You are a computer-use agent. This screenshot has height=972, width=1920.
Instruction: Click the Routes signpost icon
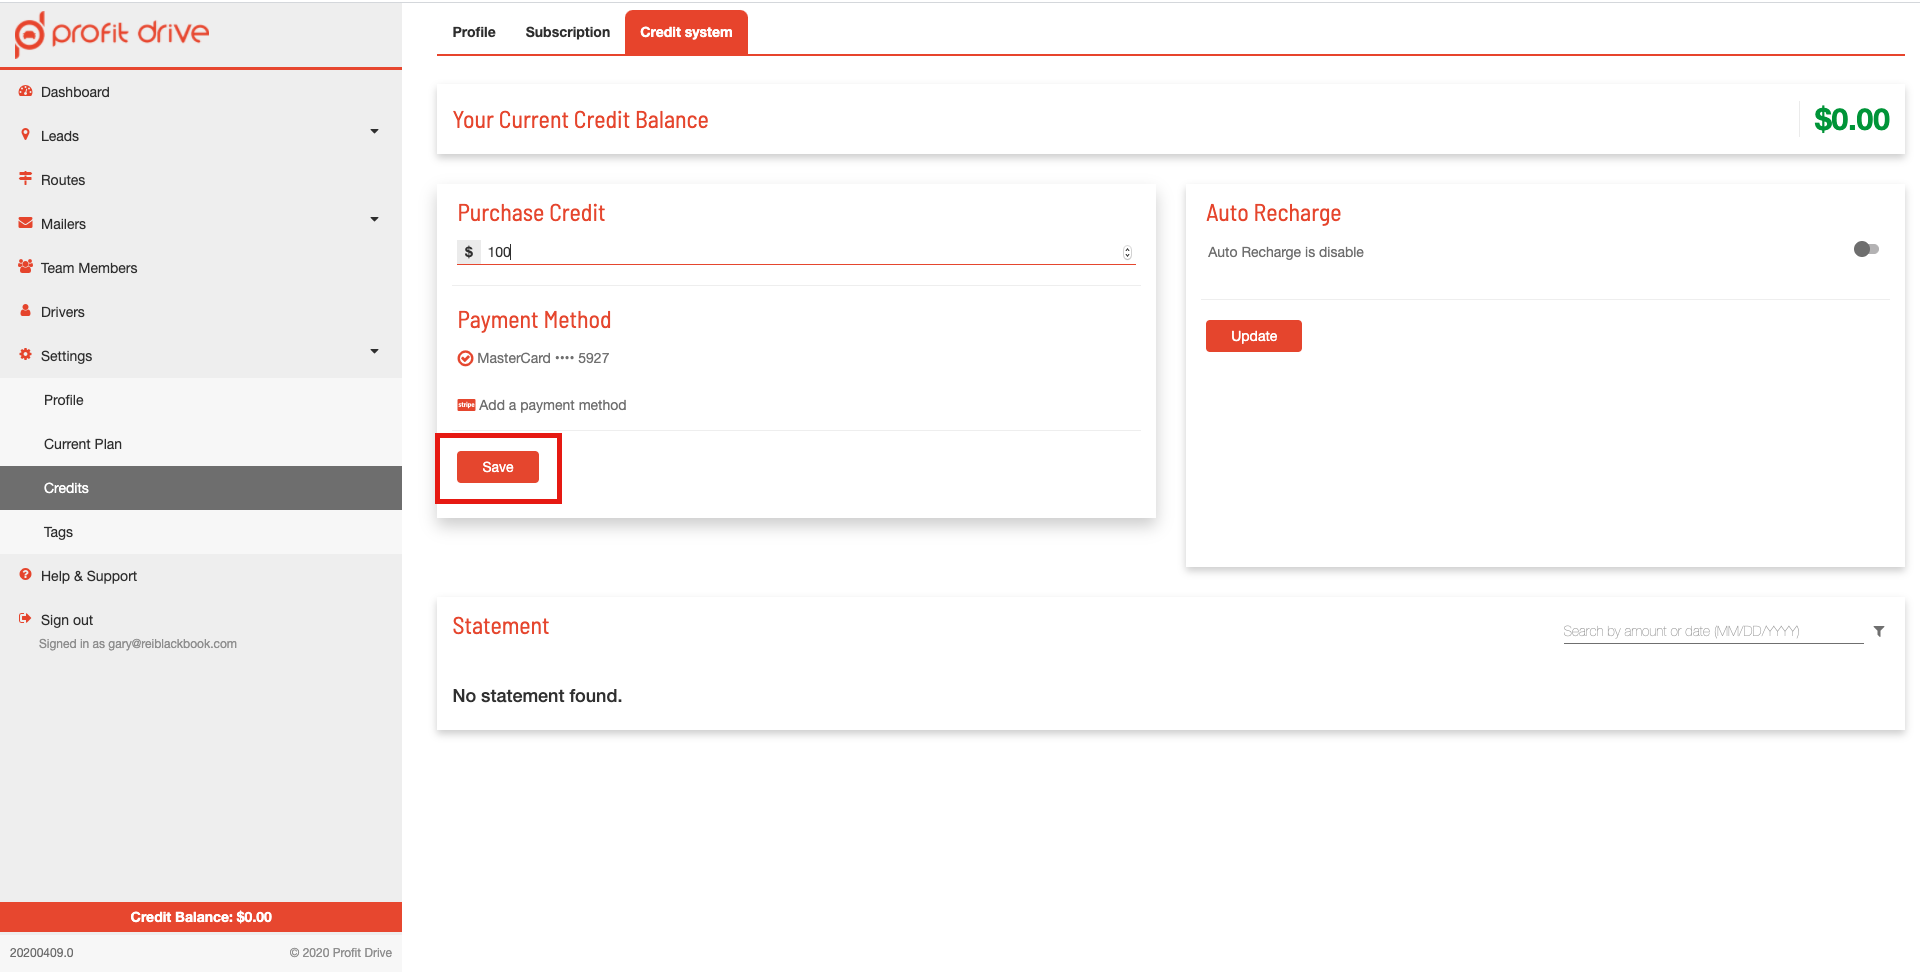tap(26, 179)
